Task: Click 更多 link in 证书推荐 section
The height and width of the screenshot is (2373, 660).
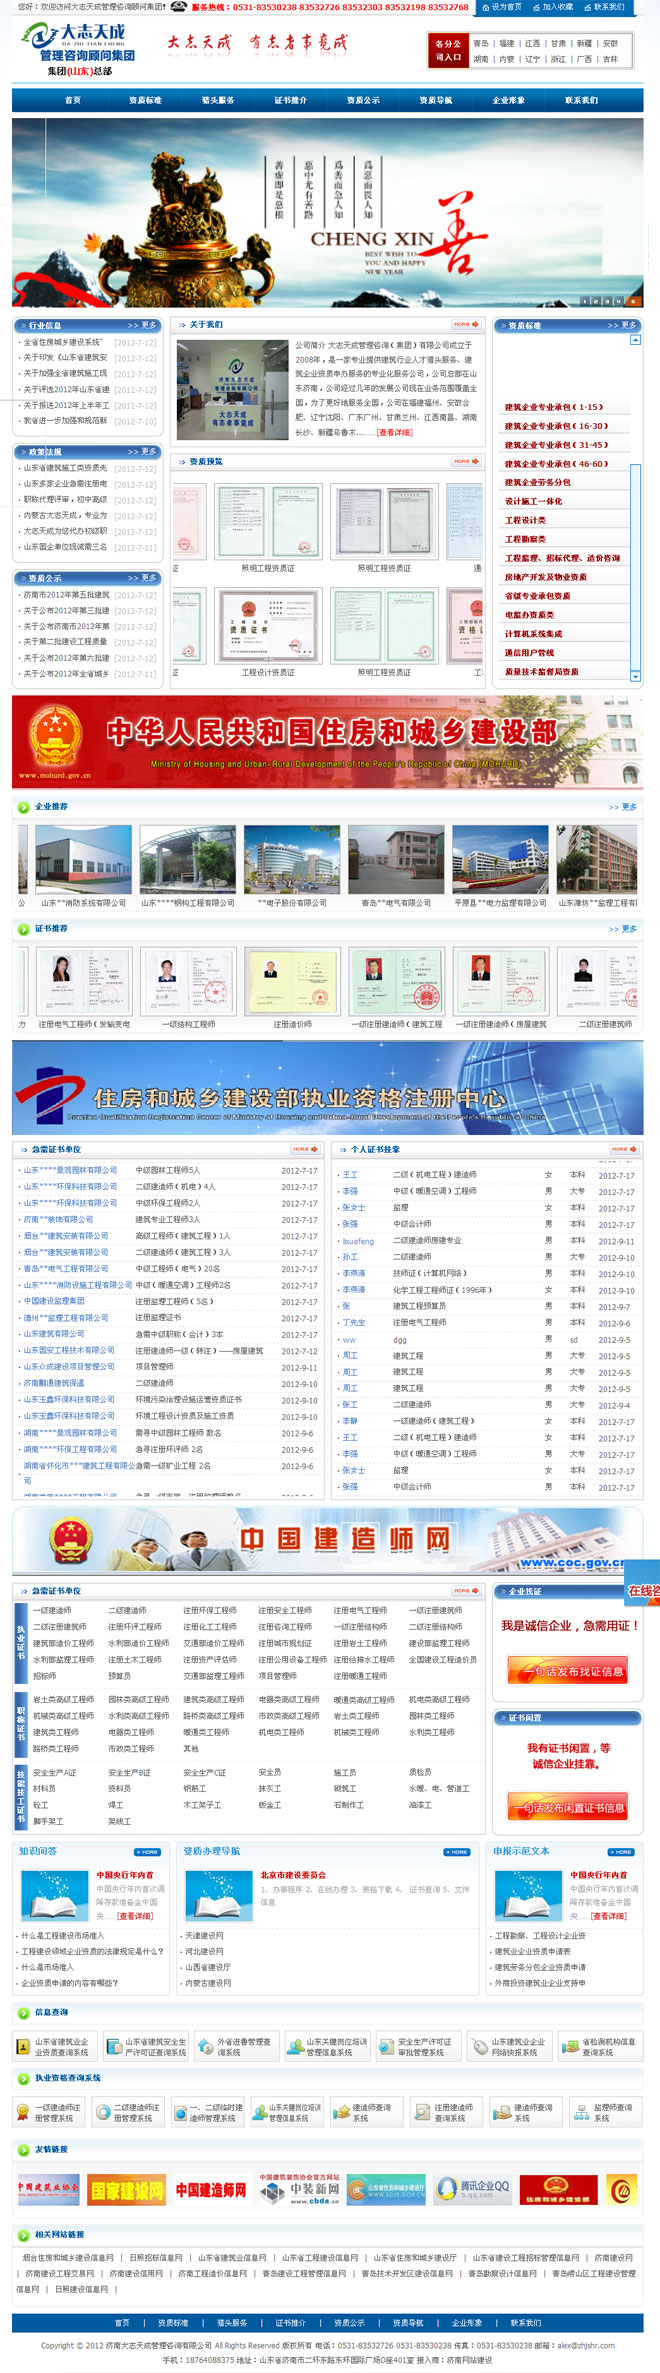Action: pyautogui.click(x=623, y=929)
